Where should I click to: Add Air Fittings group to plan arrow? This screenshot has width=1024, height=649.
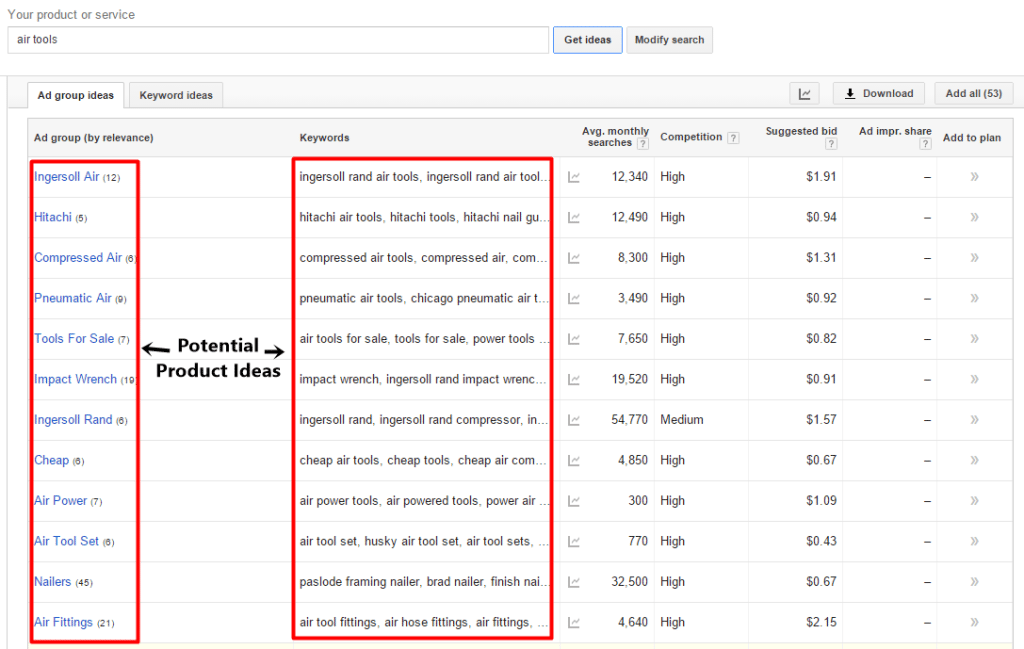[x=974, y=622]
